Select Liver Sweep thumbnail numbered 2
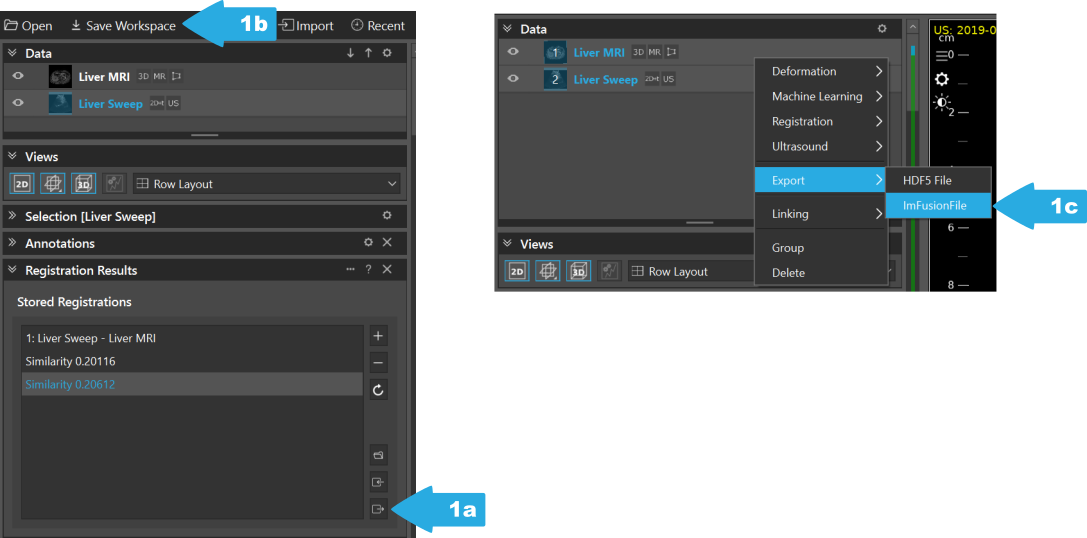1087x538 pixels. [x=555, y=80]
